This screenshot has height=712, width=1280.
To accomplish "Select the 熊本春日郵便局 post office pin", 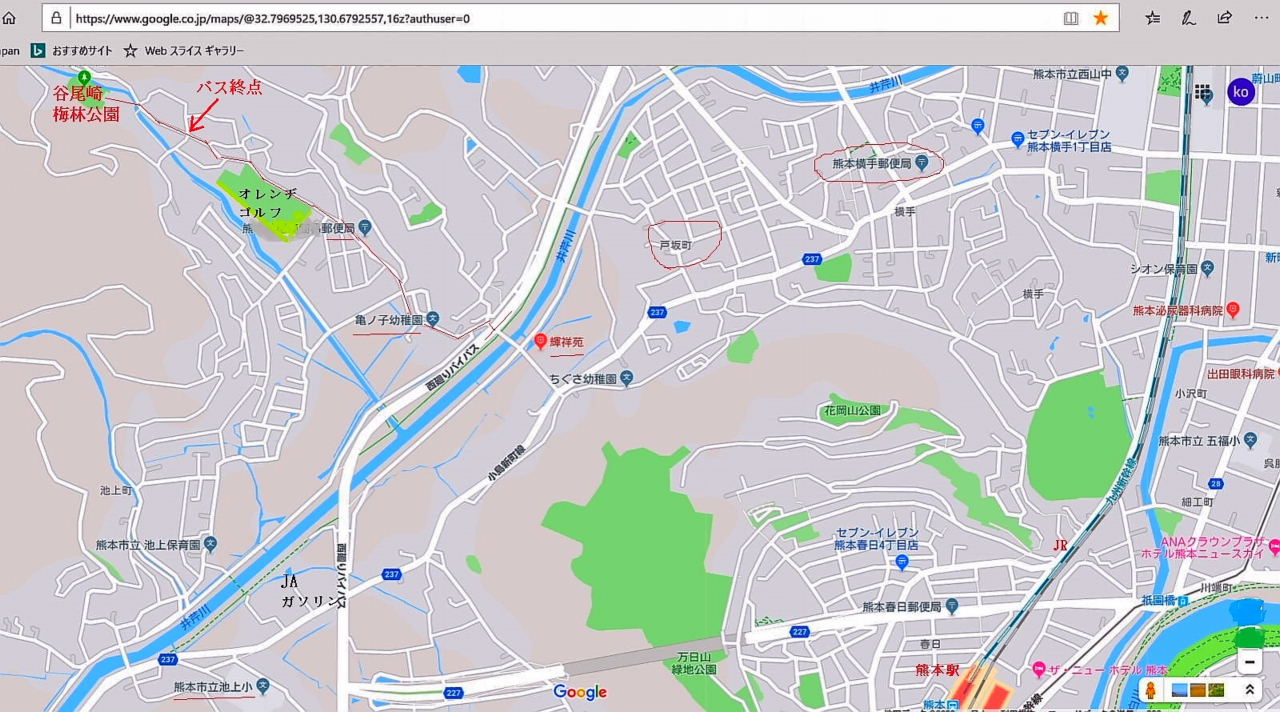I will click(x=952, y=606).
